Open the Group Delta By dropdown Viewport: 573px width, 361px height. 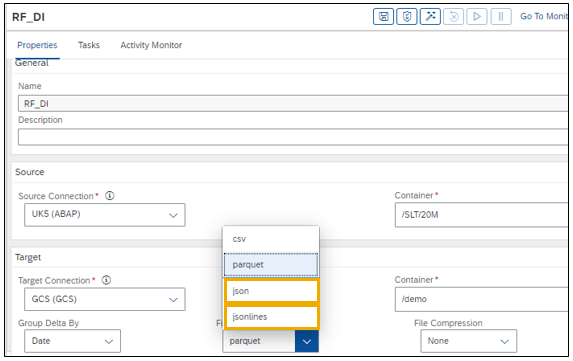coord(72,341)
